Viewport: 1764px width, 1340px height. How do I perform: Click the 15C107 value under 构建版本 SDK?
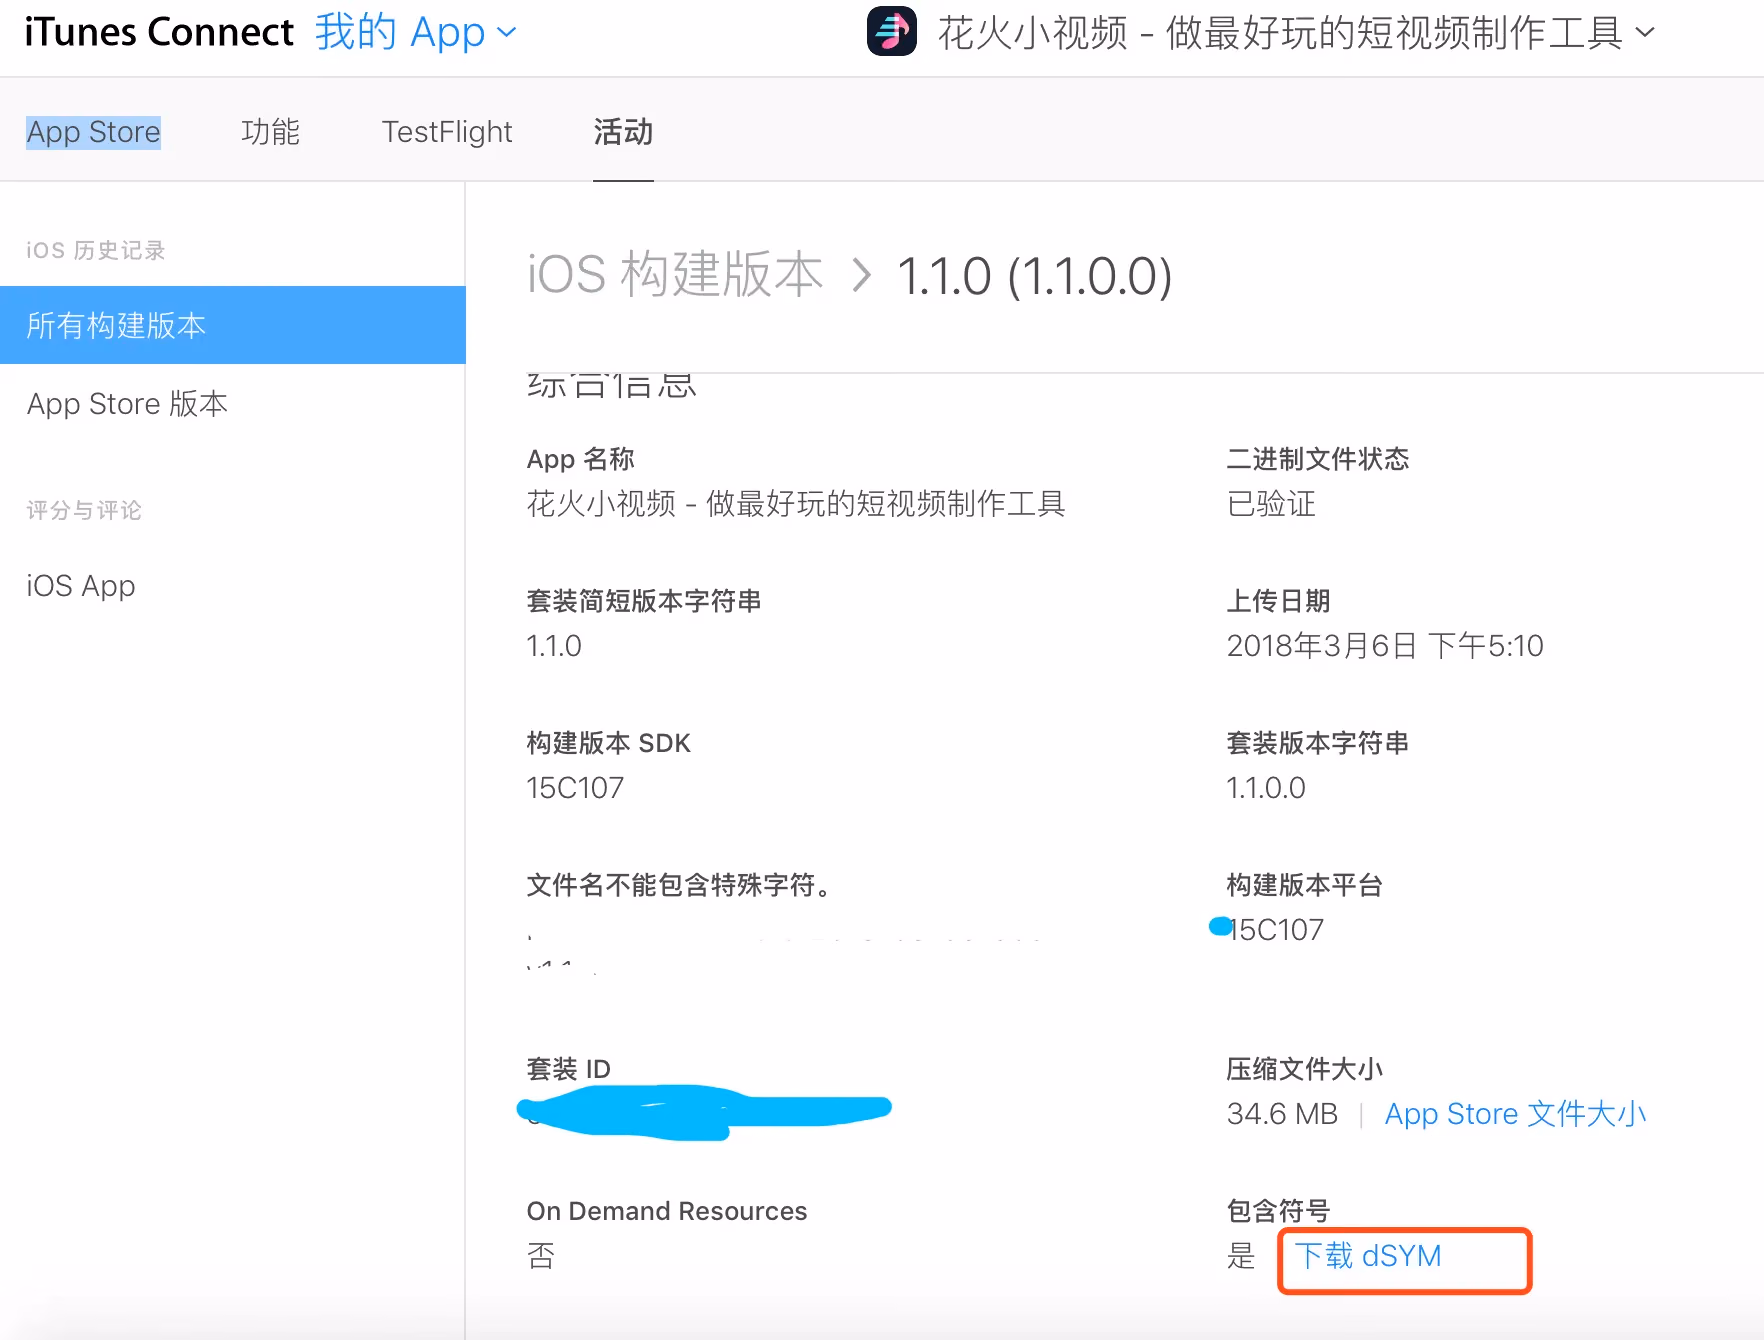pyautogui.click(x=575, y=788)
